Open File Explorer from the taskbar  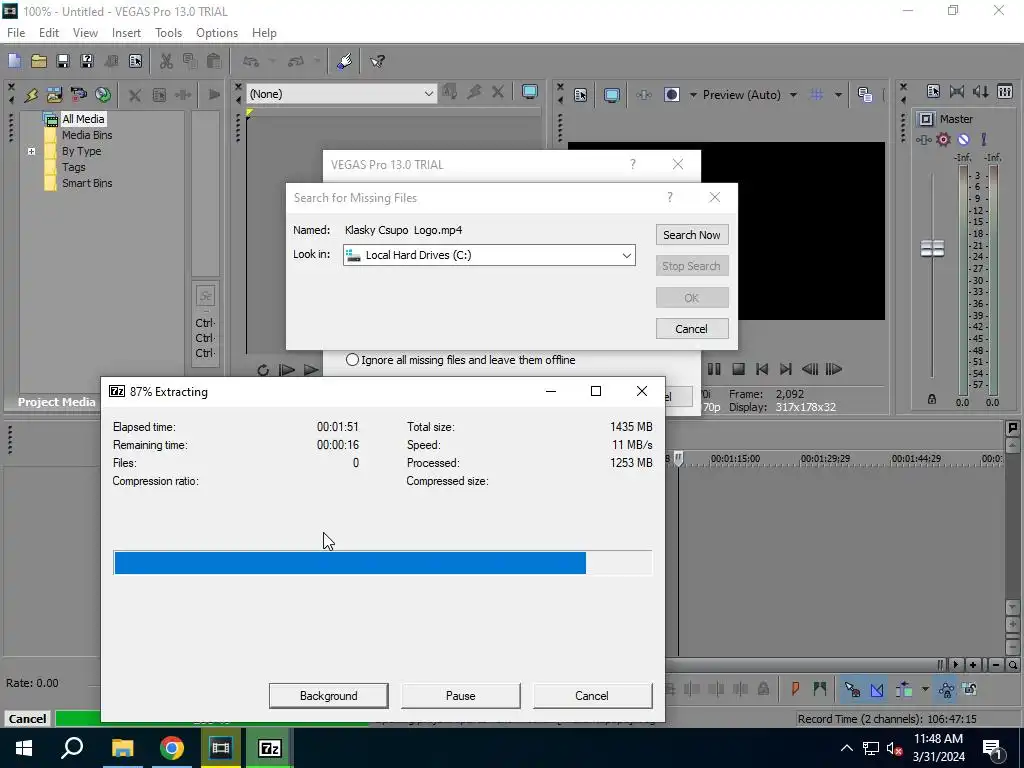[x=122, y=748]
